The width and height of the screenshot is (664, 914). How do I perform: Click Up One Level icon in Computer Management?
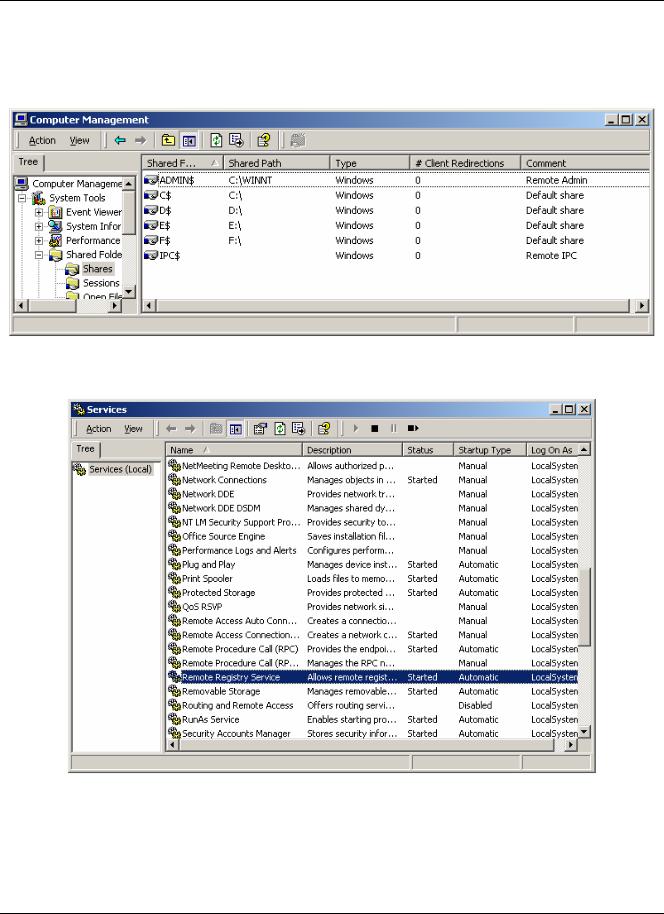click(x=168, y=140)
